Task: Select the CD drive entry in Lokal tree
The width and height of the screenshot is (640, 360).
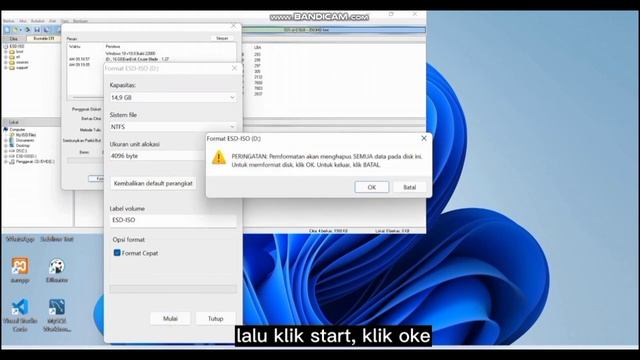Action: (x=35, y=161)
